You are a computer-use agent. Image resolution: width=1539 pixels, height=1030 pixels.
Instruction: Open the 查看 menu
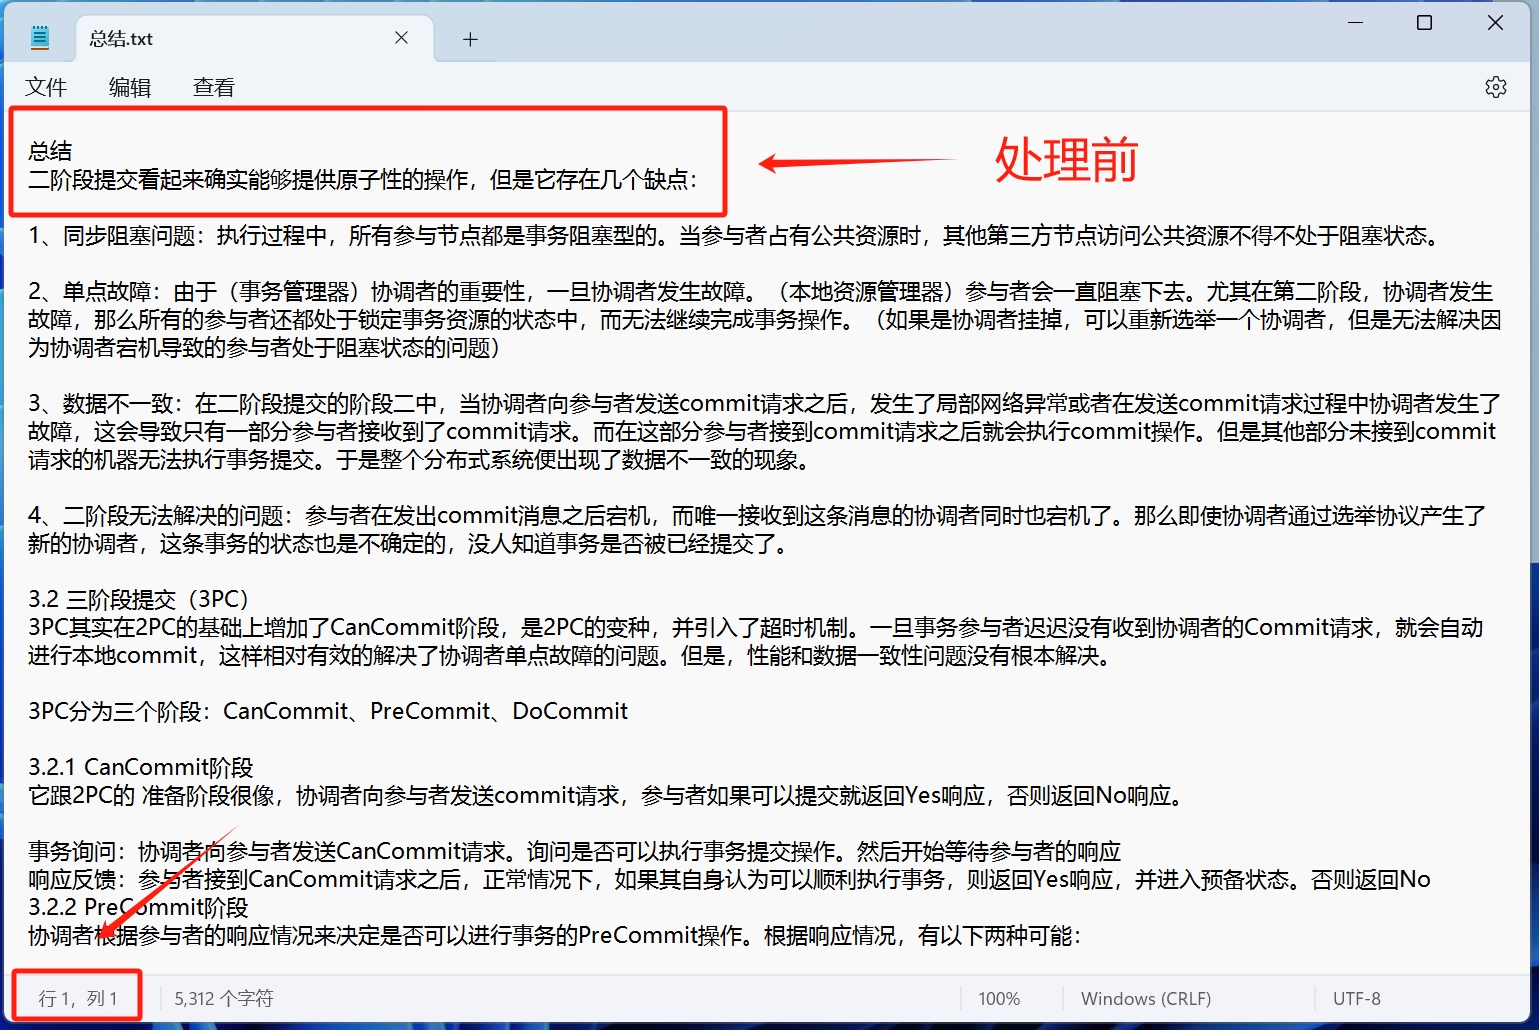coord(213,87)
